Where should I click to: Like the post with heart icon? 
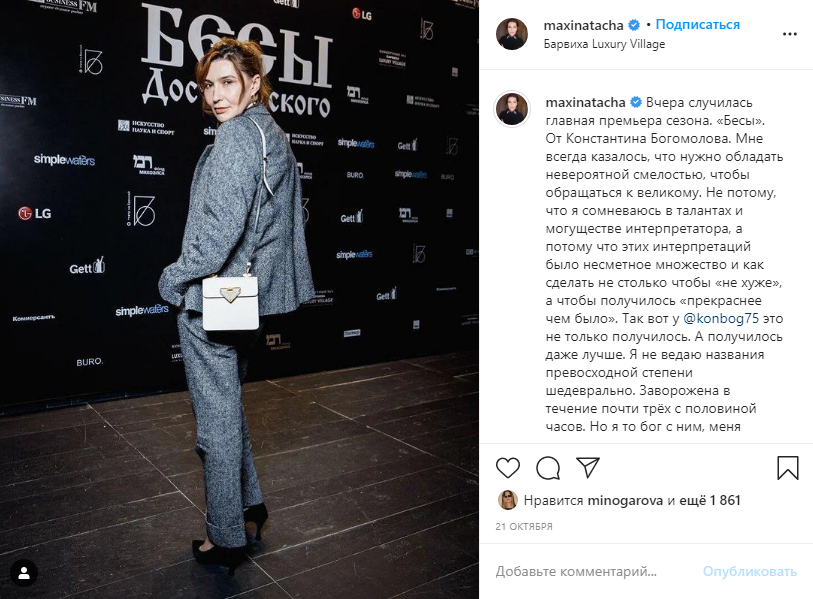508,468
